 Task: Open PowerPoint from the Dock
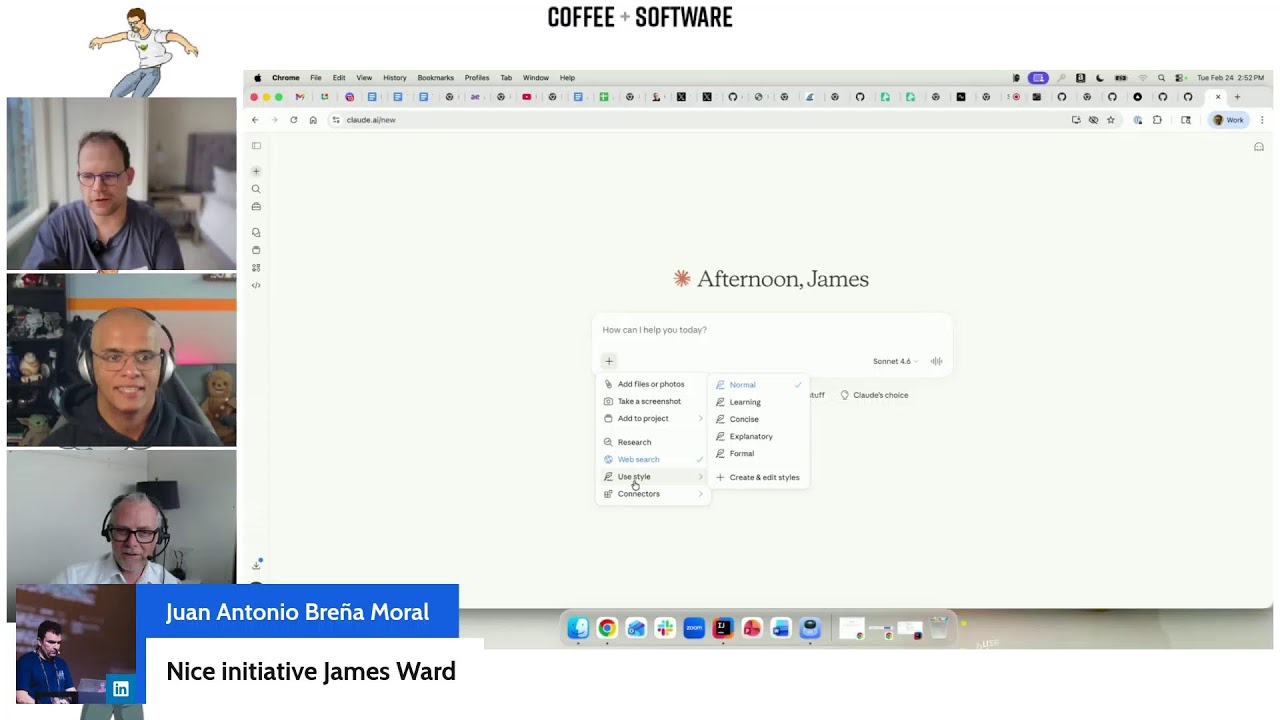pyautogui.click(x=752, y=628)
